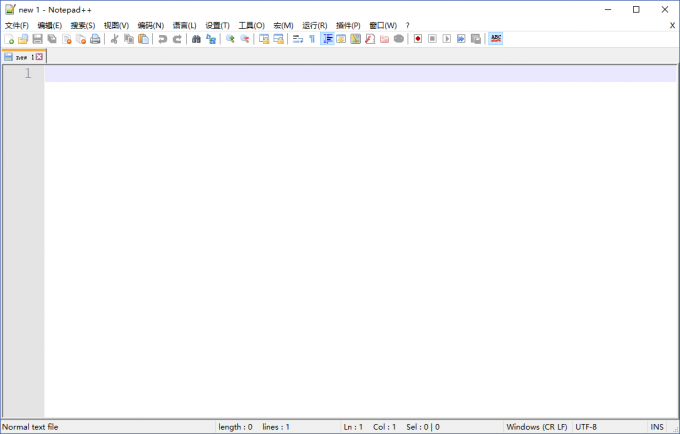680x434 pixels.
Task: Click the UTF-8 encoding status entry
Action: point(586,427)
